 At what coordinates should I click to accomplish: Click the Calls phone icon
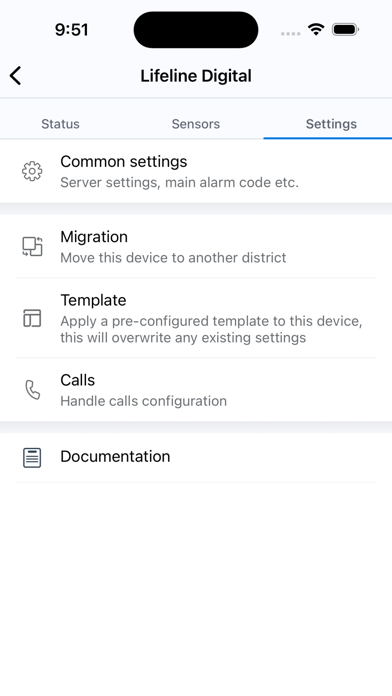coord(32,390)
